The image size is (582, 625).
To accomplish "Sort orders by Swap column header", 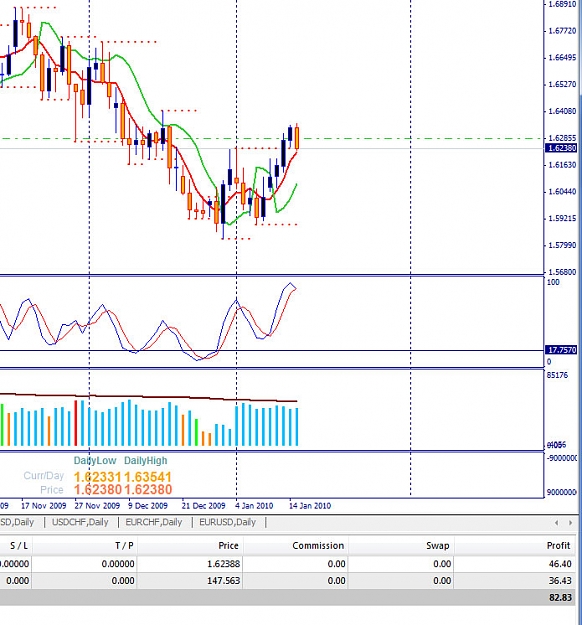I will [x=438, y=546].
